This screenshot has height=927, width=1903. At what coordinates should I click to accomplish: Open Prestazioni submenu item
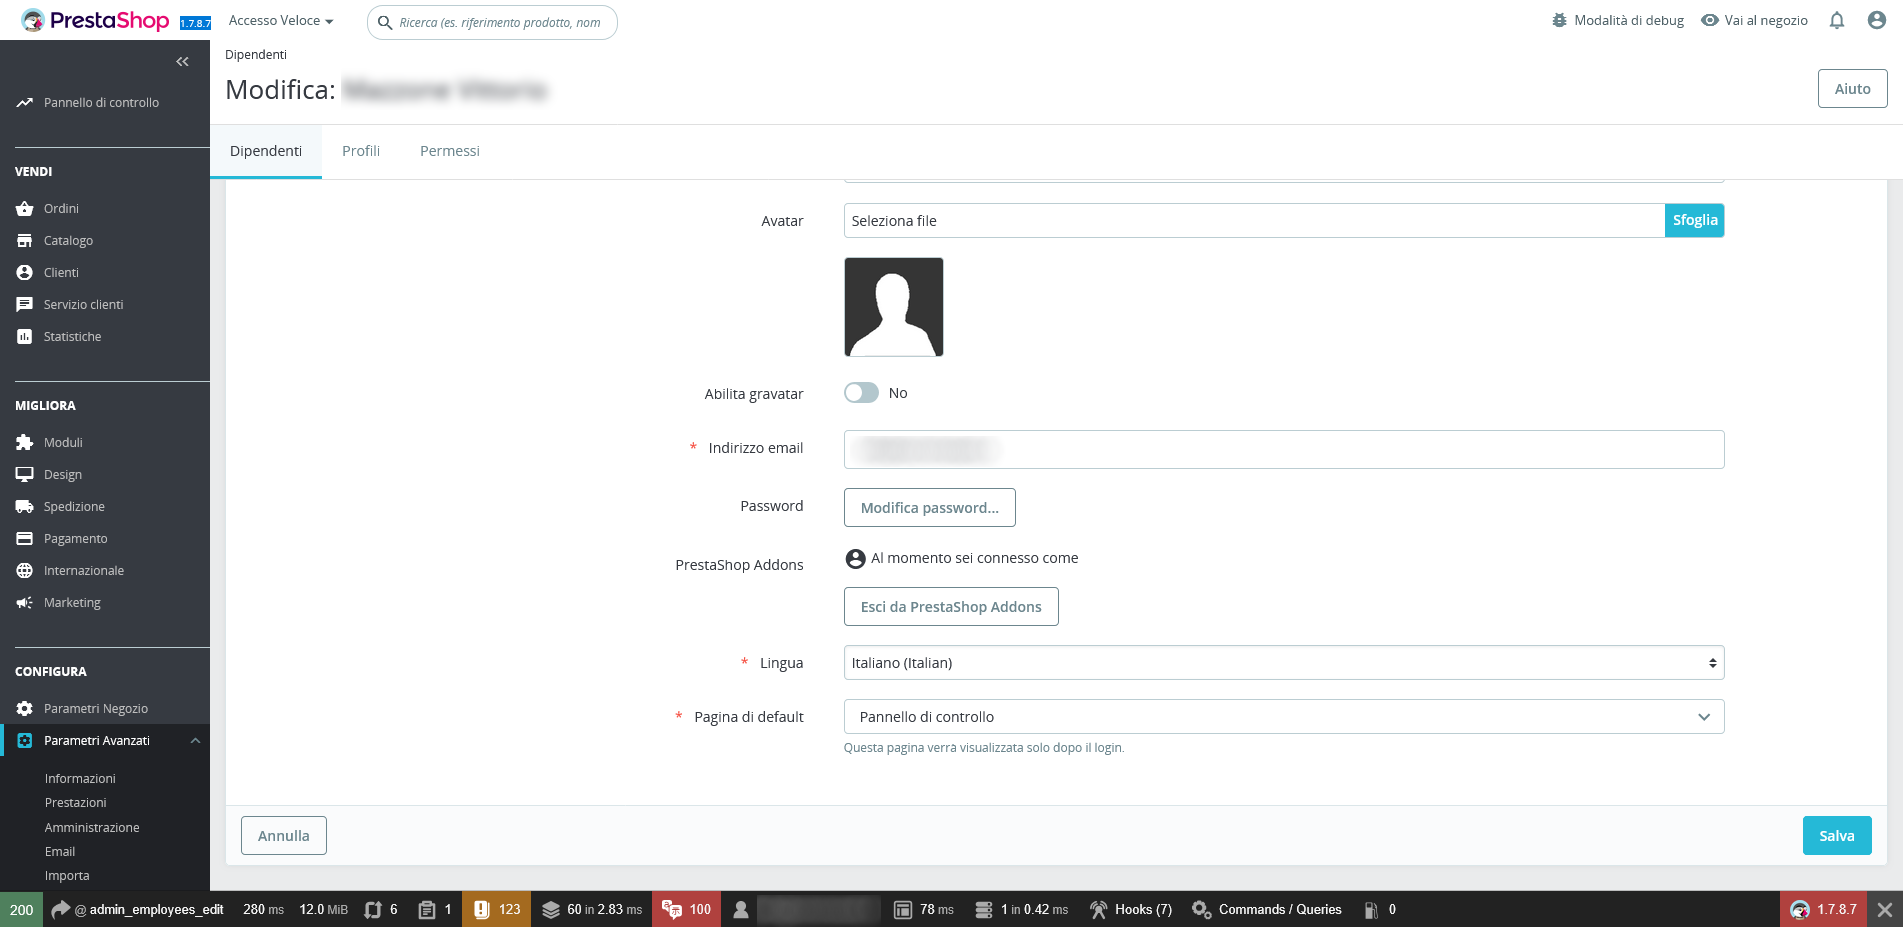(76, 802)
